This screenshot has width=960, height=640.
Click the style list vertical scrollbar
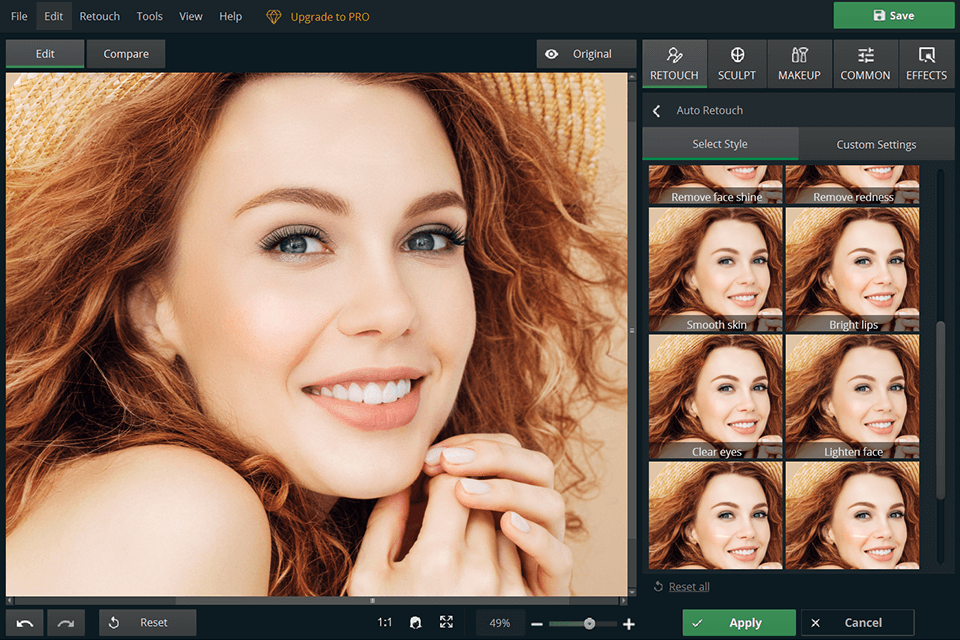point(940,409)
